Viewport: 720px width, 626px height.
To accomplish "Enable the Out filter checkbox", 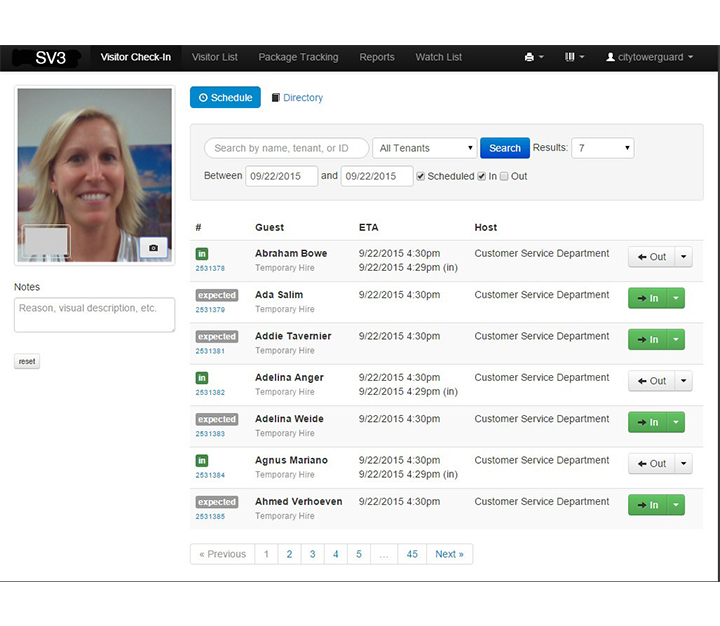I will [504, 176].
